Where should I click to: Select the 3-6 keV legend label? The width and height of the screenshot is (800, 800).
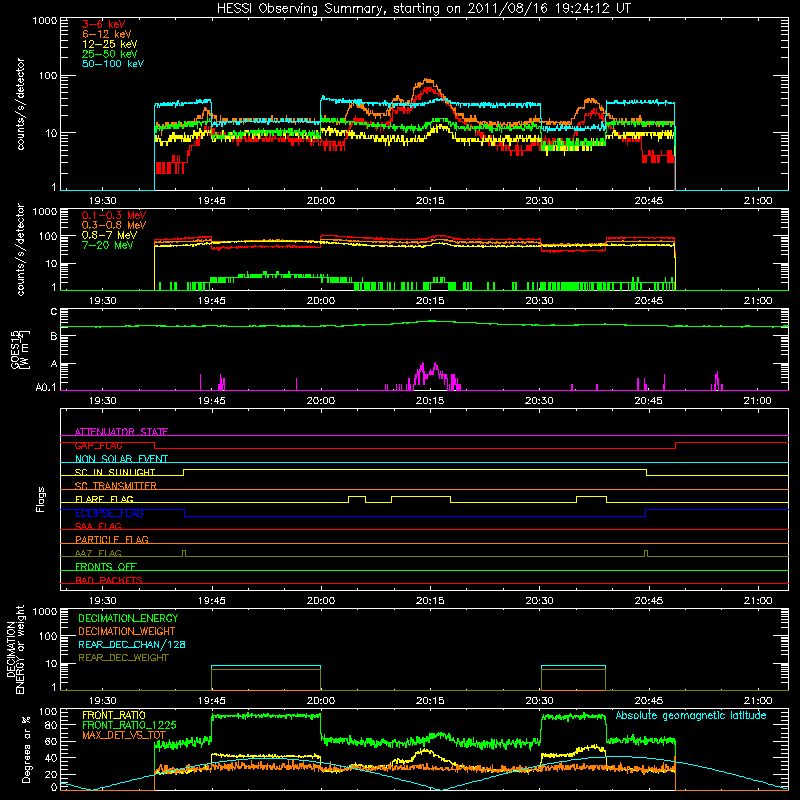103,24
